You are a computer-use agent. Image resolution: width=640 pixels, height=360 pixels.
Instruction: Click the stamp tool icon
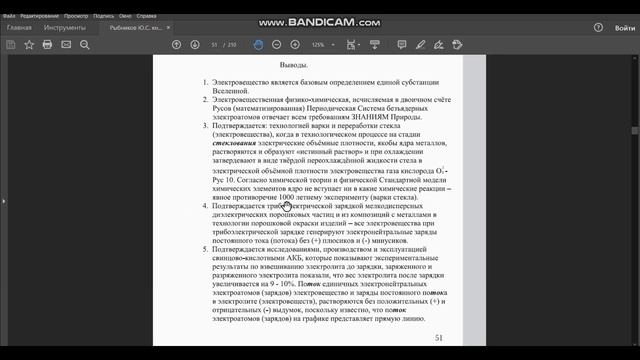pyautogui.click(x=457, y=45)
